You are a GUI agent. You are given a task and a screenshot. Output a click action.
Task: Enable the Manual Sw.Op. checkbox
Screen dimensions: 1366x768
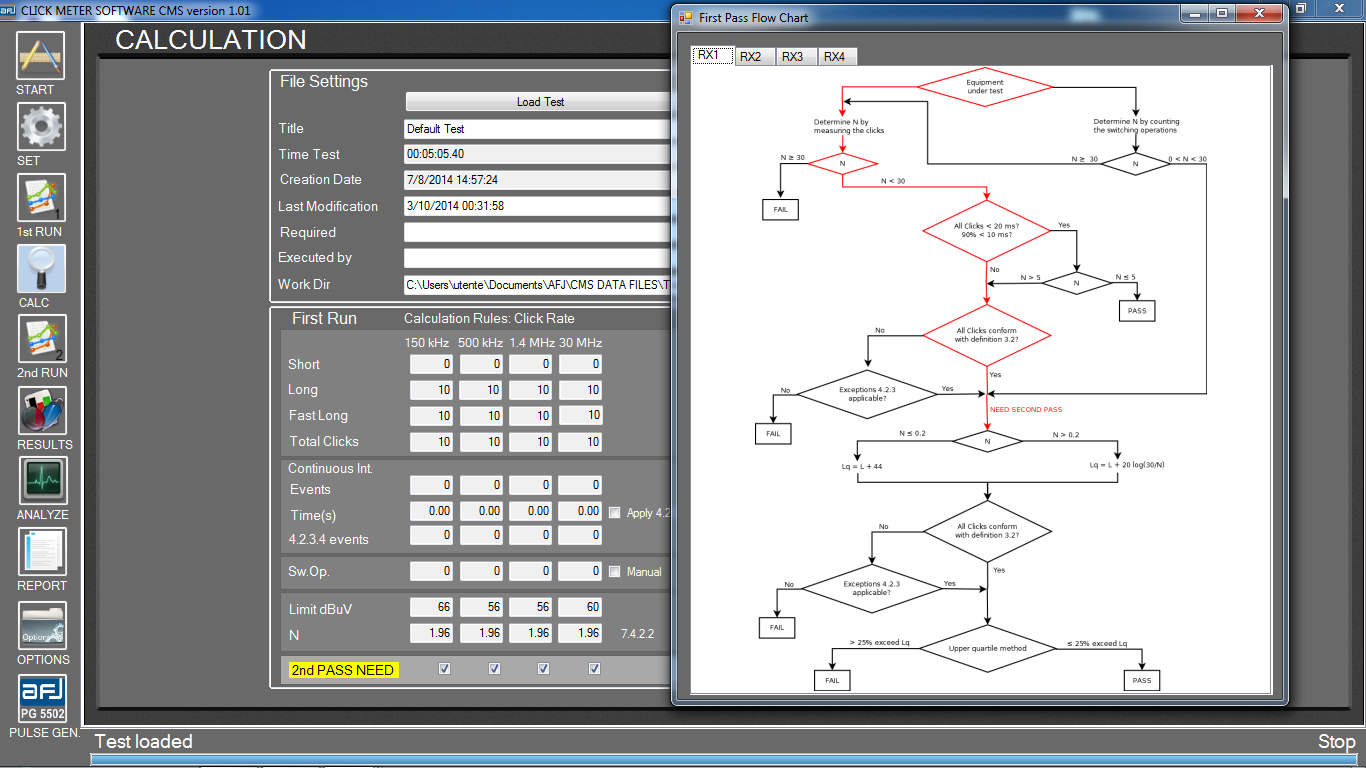coord(615,571)
